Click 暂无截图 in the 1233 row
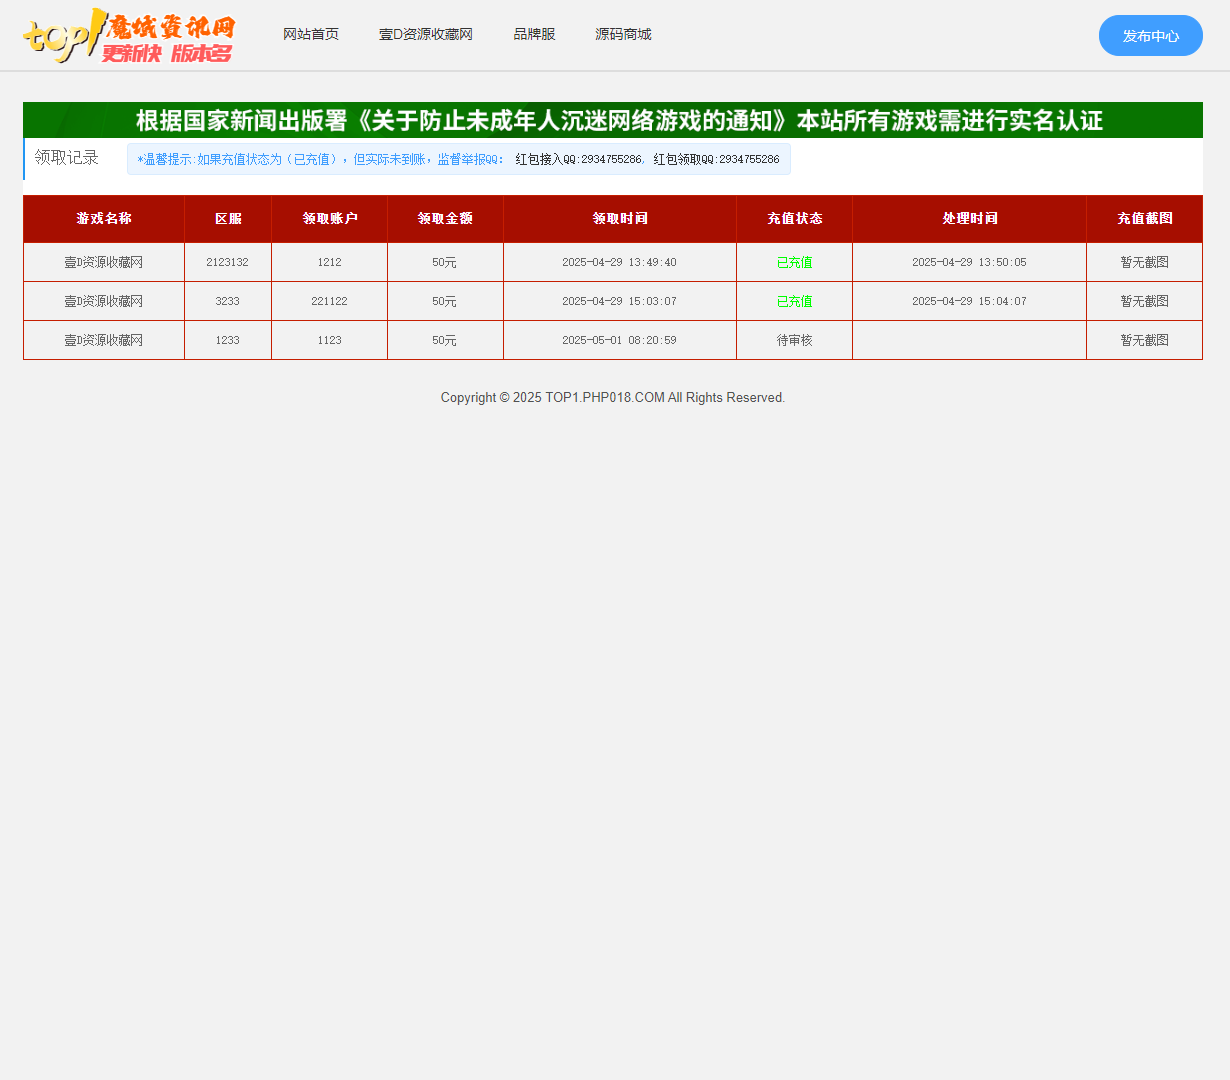Viewport: 1230px width, 1080px height. pyautogui.click(x=1145, y=340)
